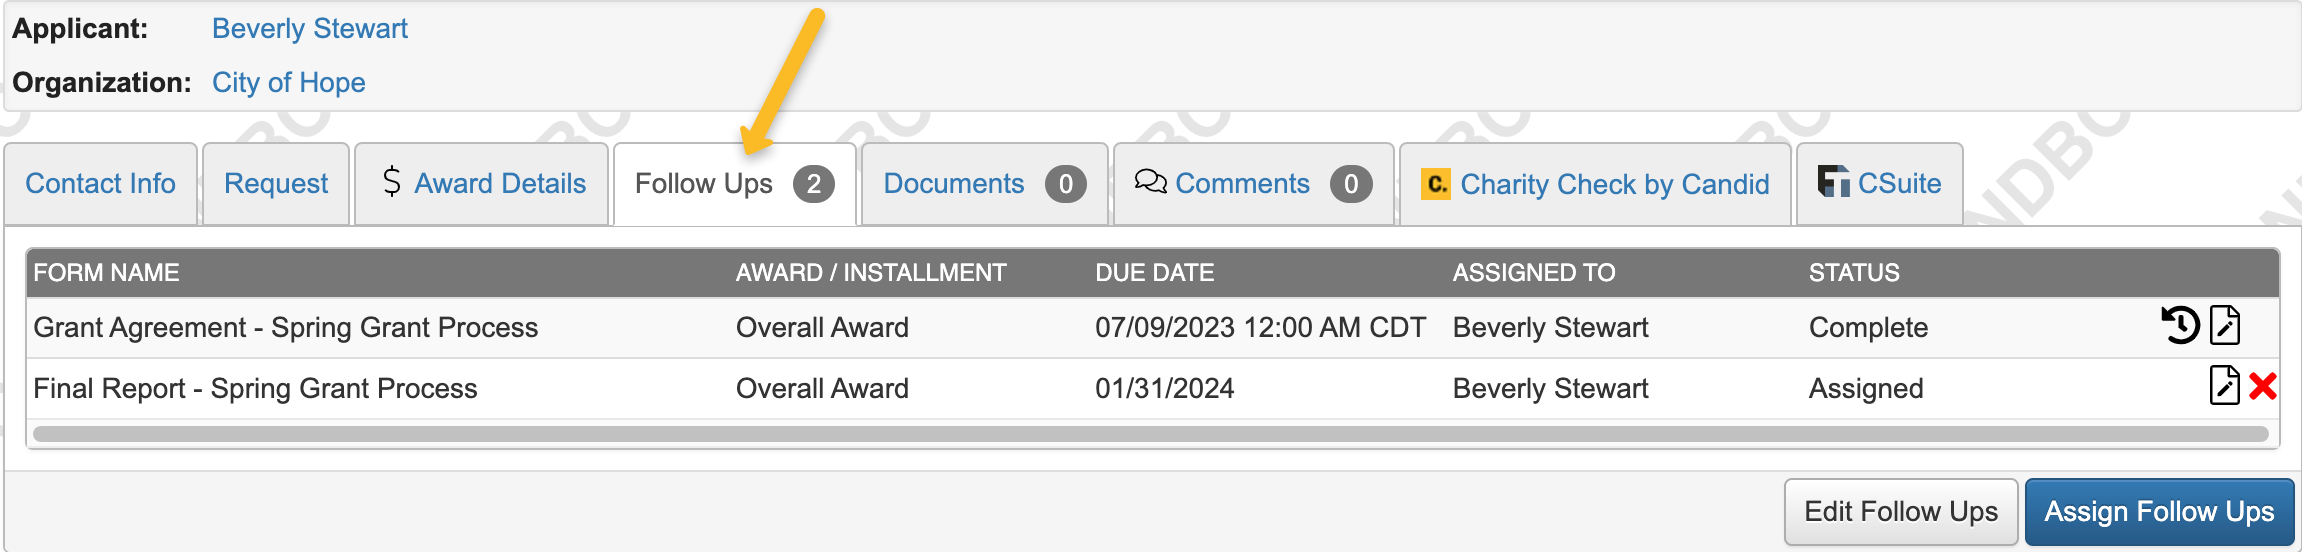Click the CSuite logo icon
The image size is (2302, 552).
[1833, 181]
